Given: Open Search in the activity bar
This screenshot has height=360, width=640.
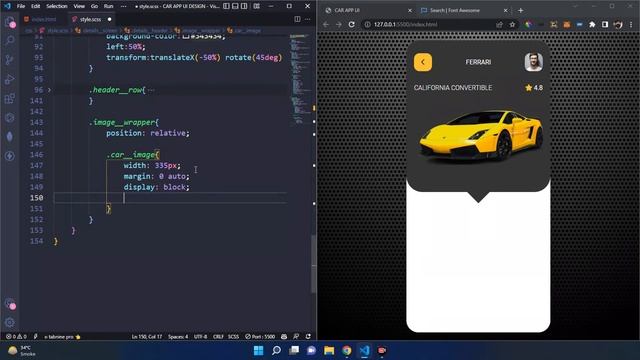Looking at the screenshot, I should pyautogui.click(x=10, y=41).
